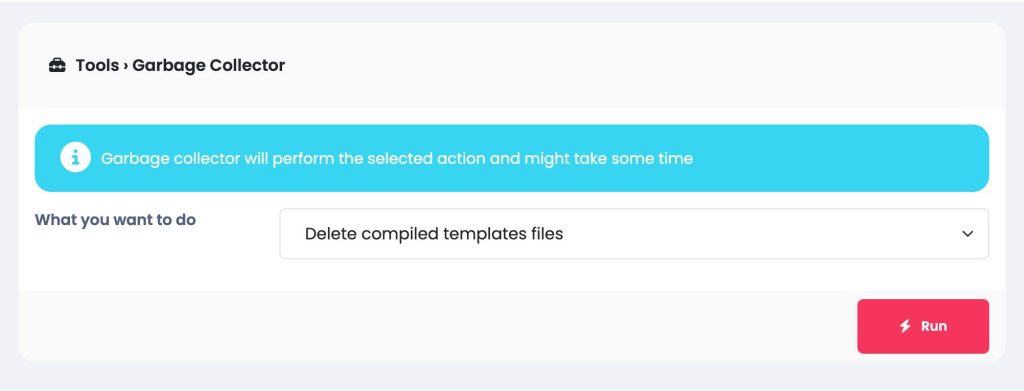Expand the dropdown using its chevron arrow
The image size is (1024, 391).
pyautogui.click(x=968, y=234)
